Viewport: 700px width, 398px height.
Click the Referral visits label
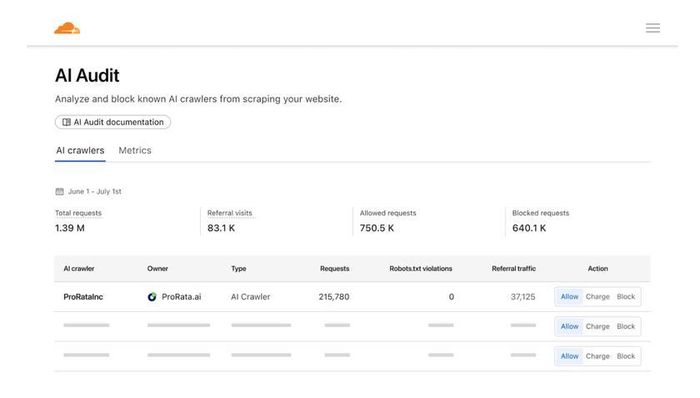point(229,213)
